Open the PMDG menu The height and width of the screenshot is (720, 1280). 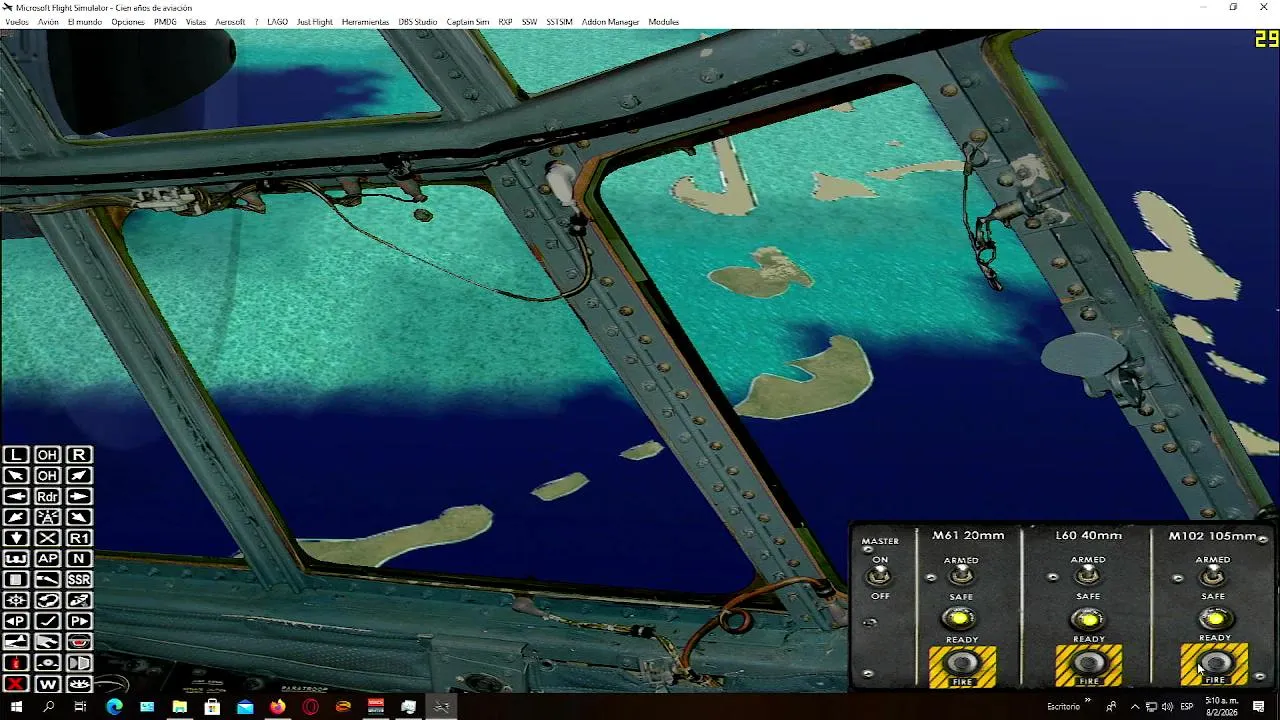(165, 22)
